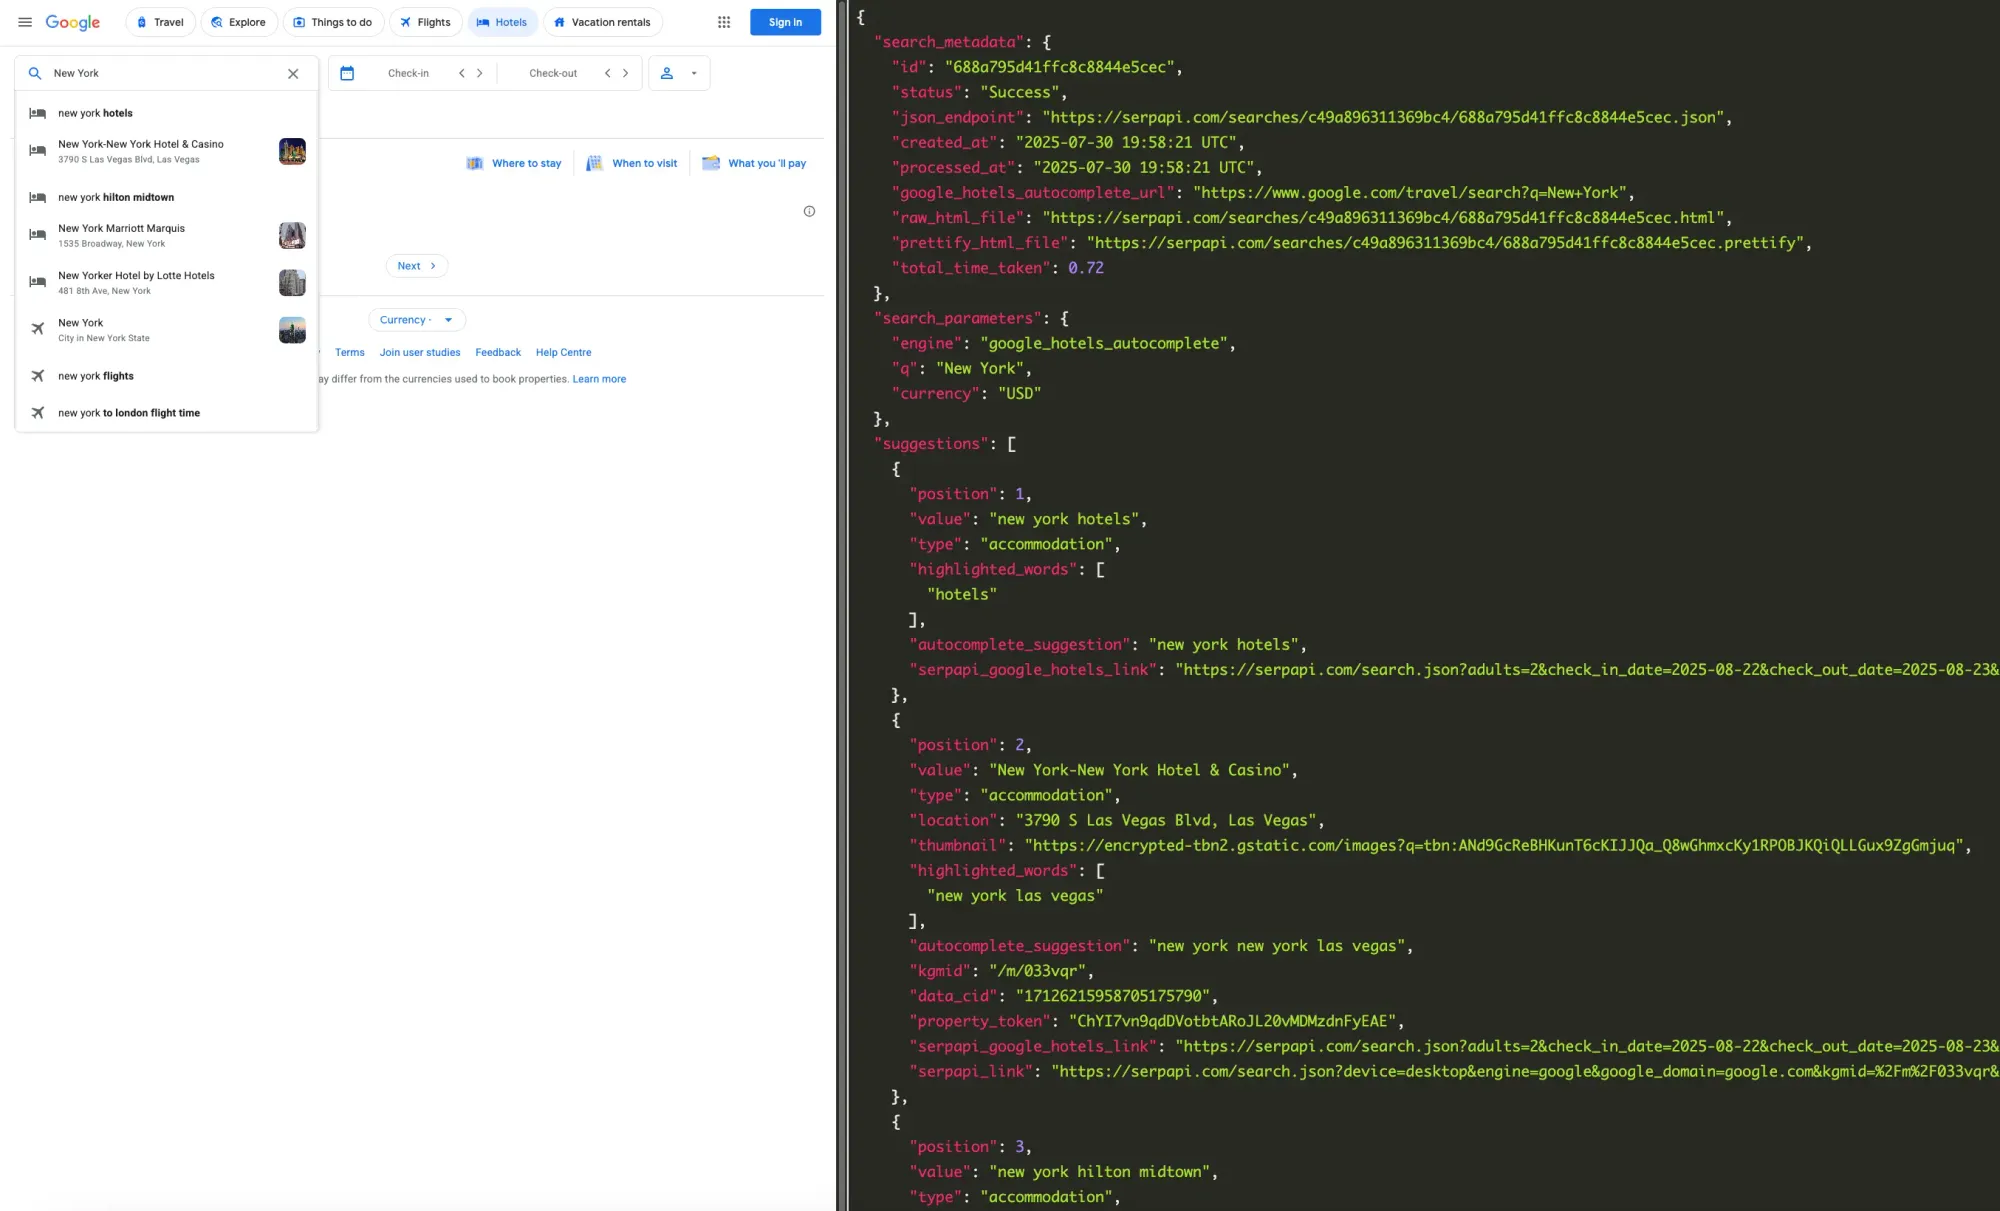Image resolution: width=2000 pixels, height=1211 pixels.
Task: Select the New York Marriott Marquis thumbnail
Action: tap(292, 235)
